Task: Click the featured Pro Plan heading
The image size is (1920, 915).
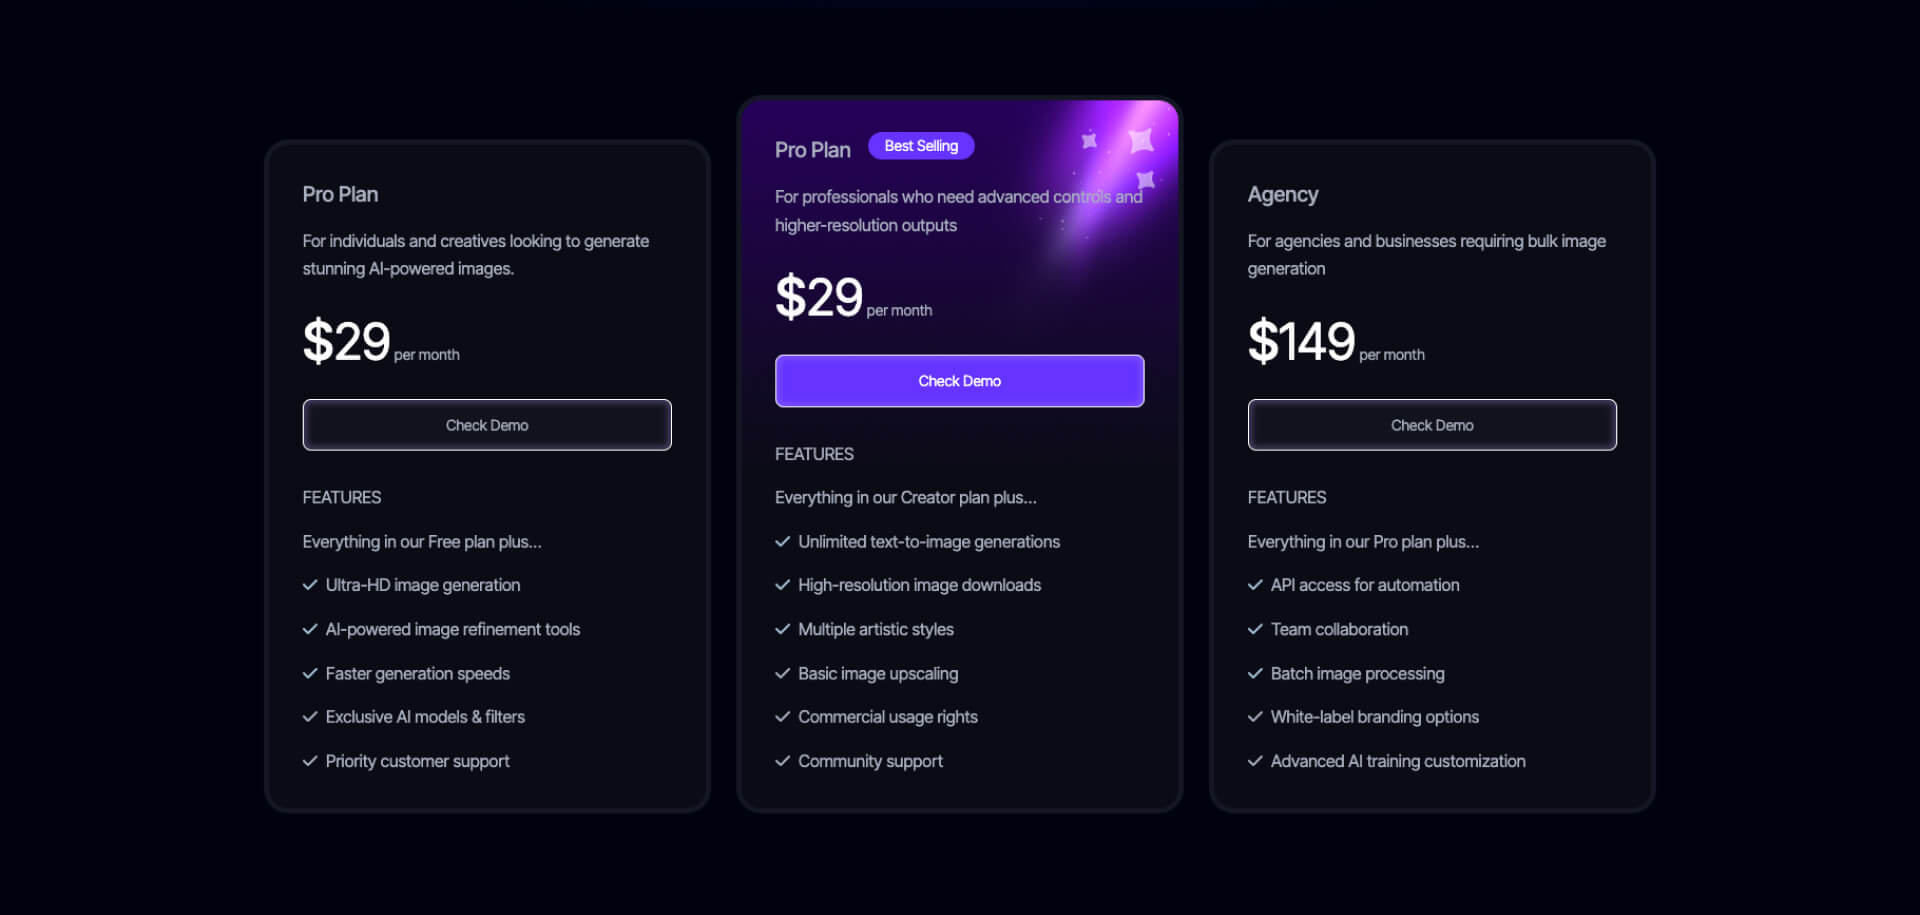Action: [812, 150]
